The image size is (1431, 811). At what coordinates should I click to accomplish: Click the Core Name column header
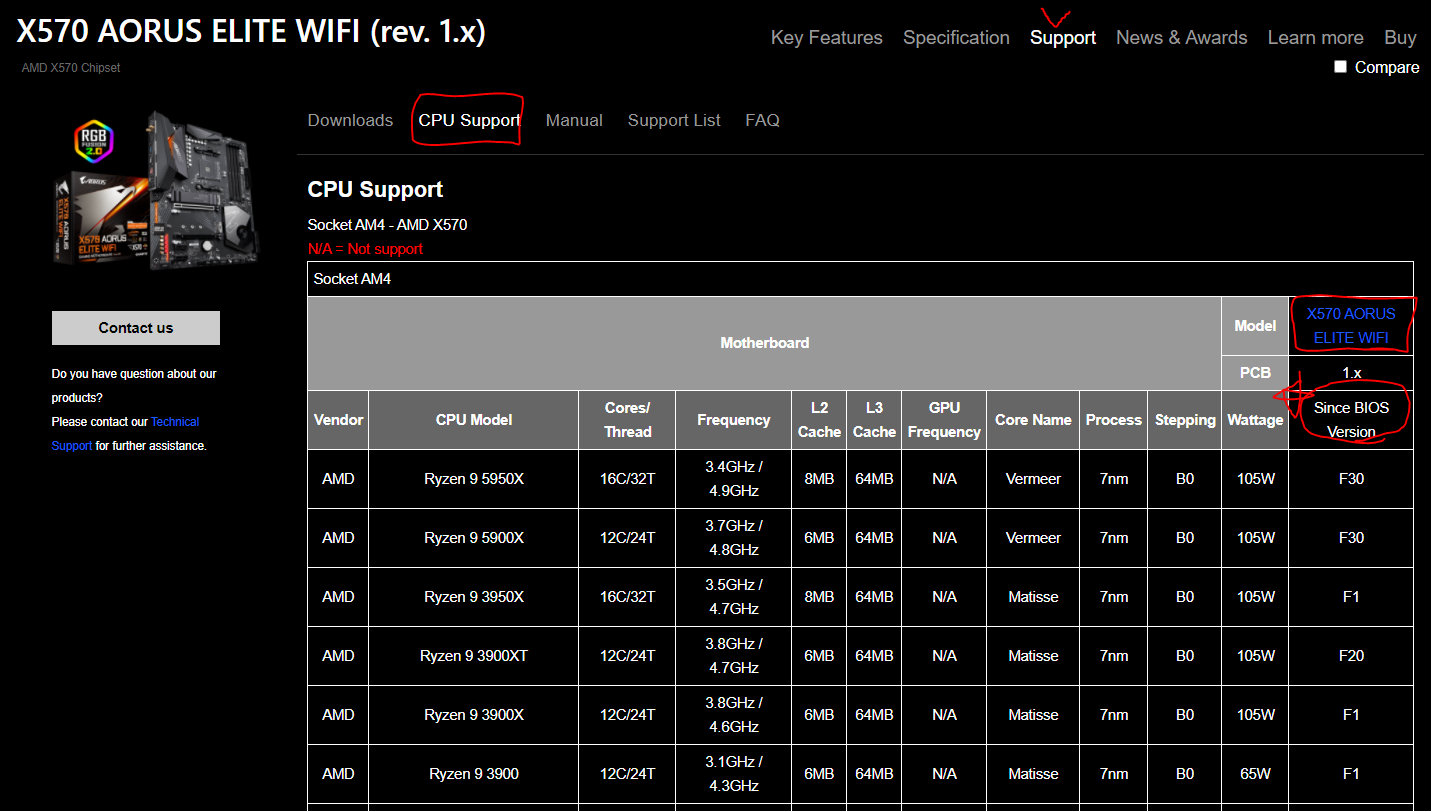tap(1033, 420)
